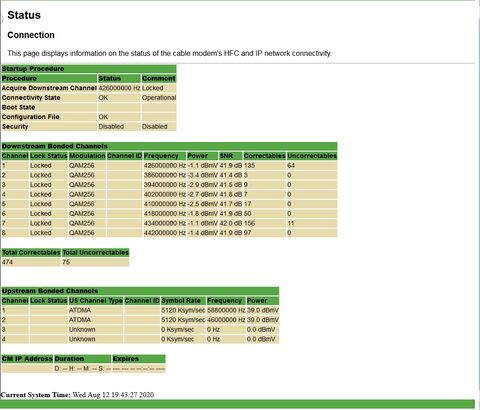The width and height of the screenshot is (480, 410).
Task: Click the 11 uncorrectables value
Action: tap(291, 223)
